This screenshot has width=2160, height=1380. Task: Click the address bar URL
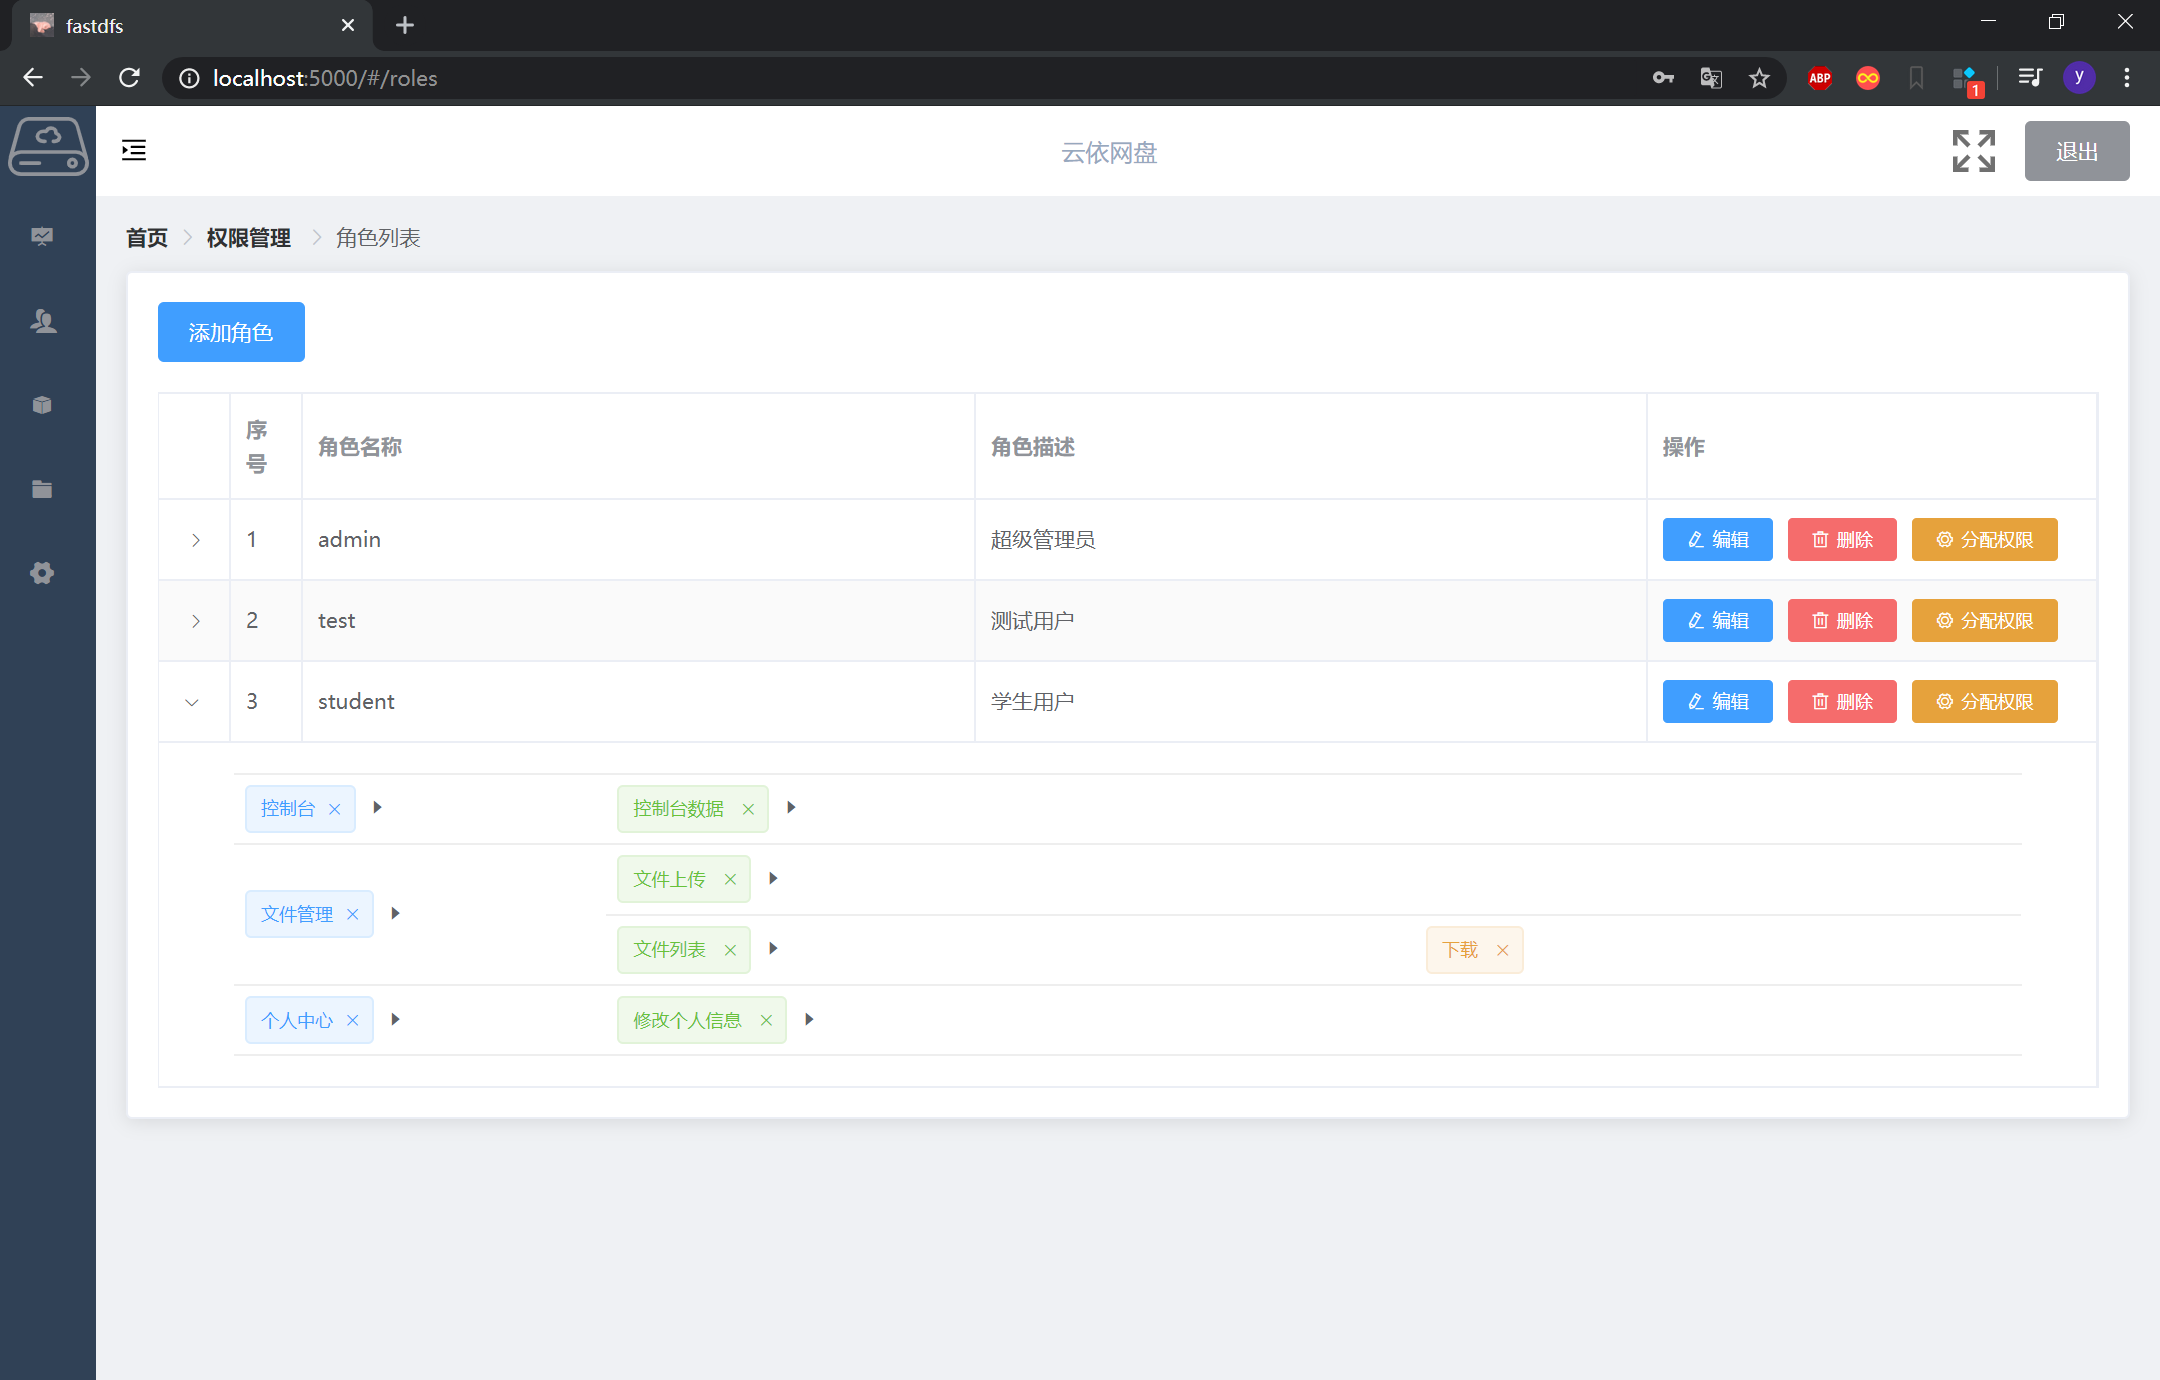click(x=325, y=78)
